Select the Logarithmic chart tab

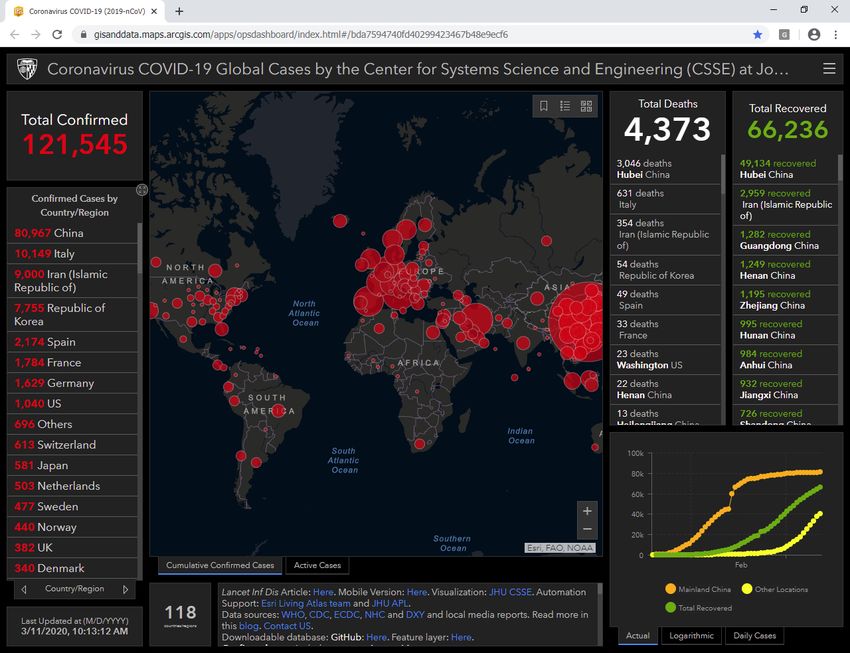point(691,636)
